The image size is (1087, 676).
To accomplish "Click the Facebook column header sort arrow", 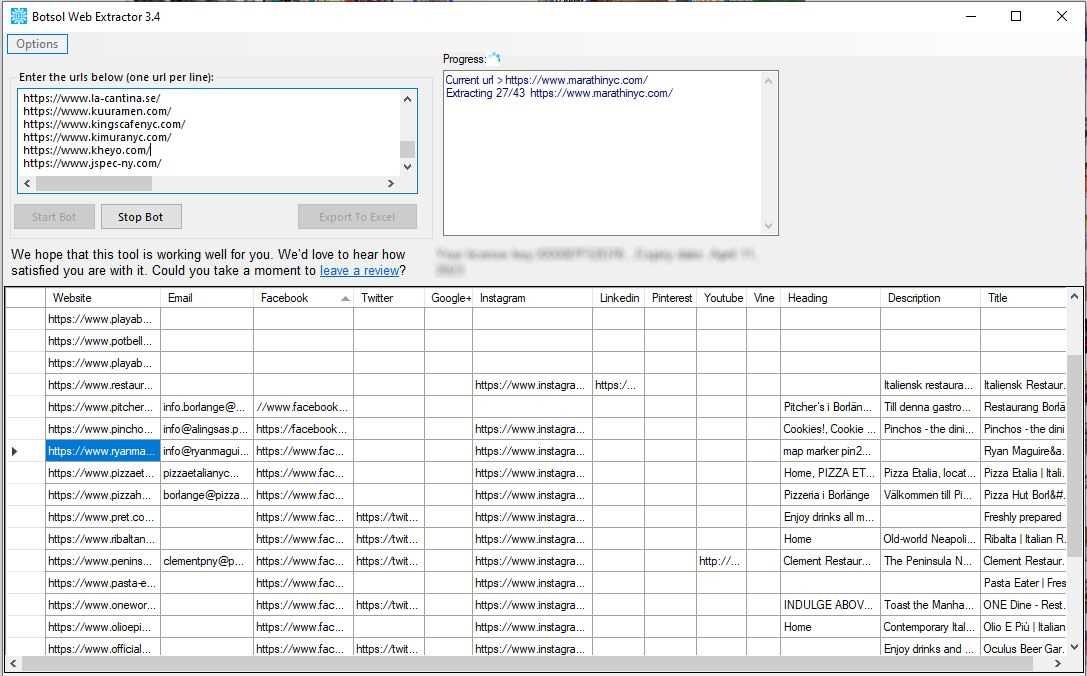I will pos(345,299).
